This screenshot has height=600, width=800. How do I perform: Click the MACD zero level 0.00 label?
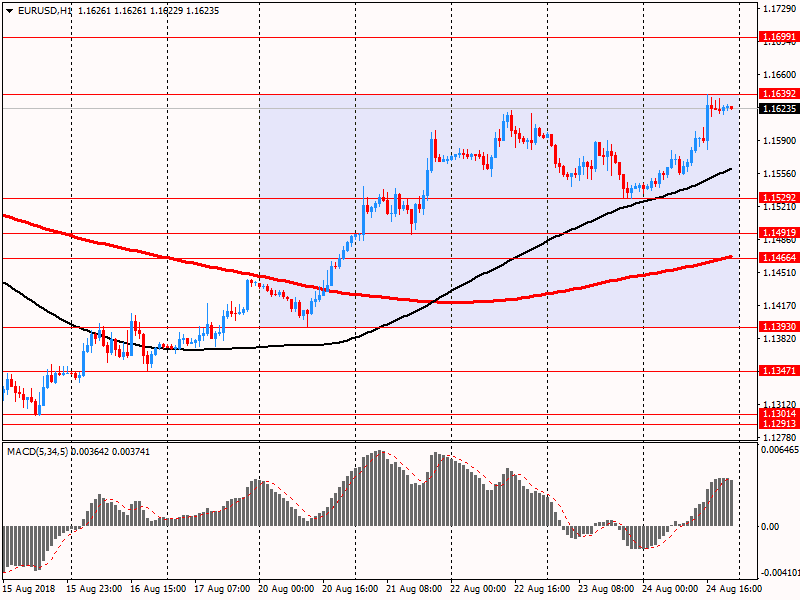click(770, 527)
